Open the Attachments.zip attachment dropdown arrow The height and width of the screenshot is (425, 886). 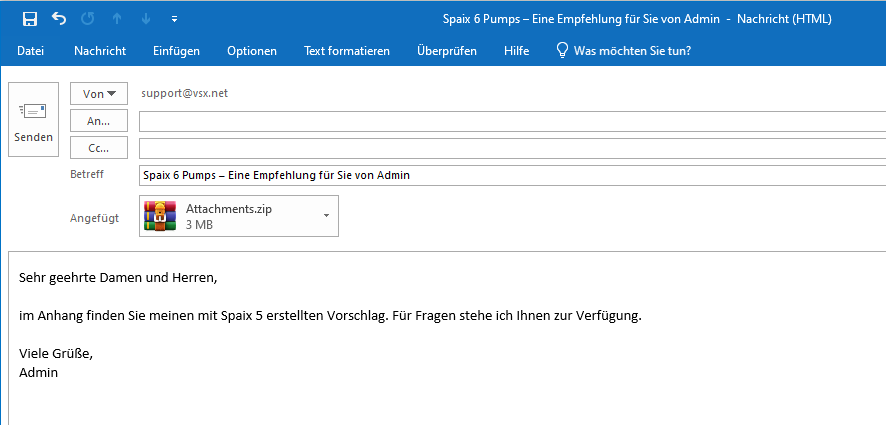pyautogui.click(x=326, y=216)
